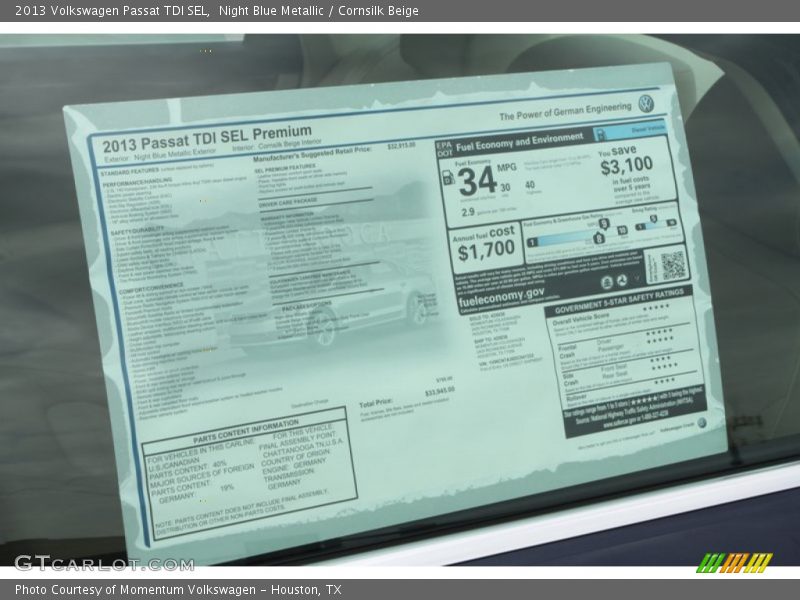Viewport: 800px width, 600px height.
Task: Click the diesel pump icon in the blue tag
Action: tap(601, 135)
